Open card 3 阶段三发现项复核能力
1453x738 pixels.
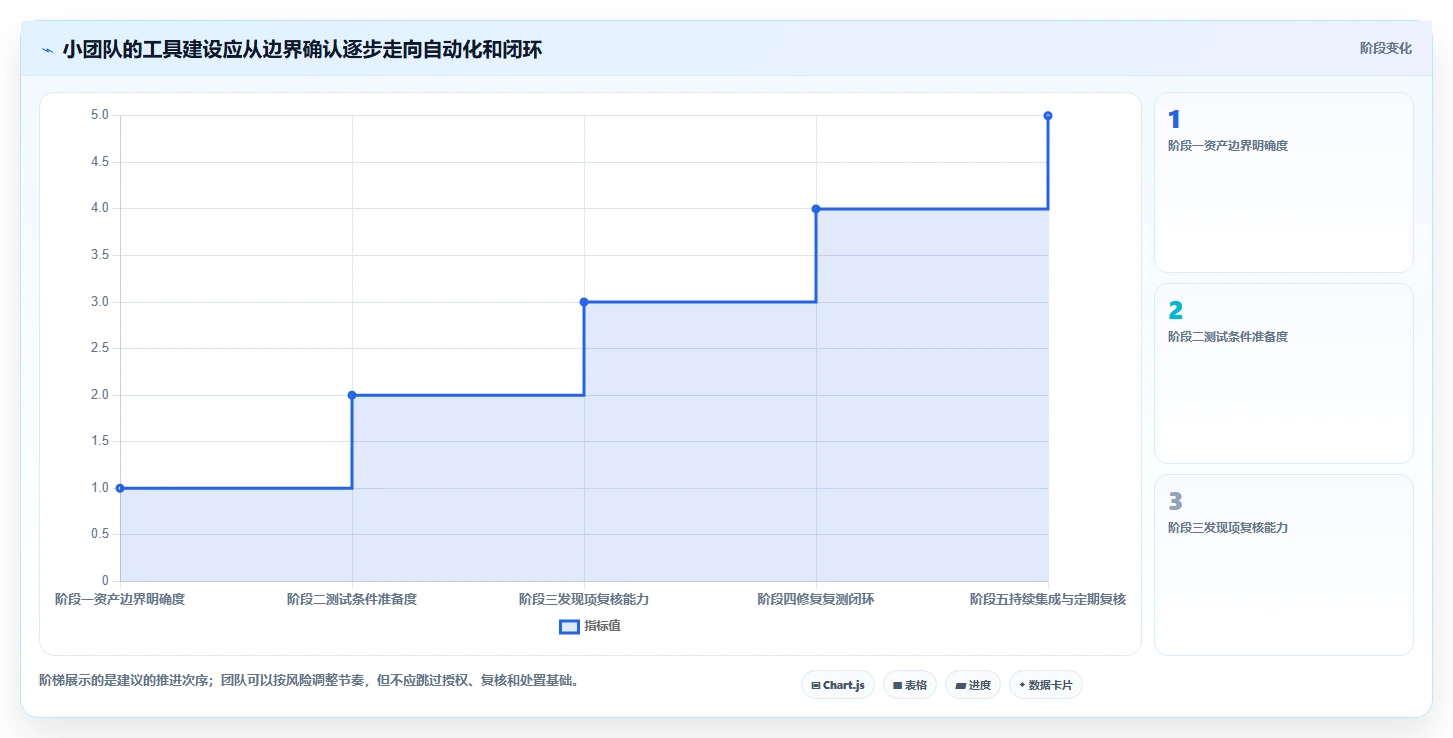pos(1284,564)
